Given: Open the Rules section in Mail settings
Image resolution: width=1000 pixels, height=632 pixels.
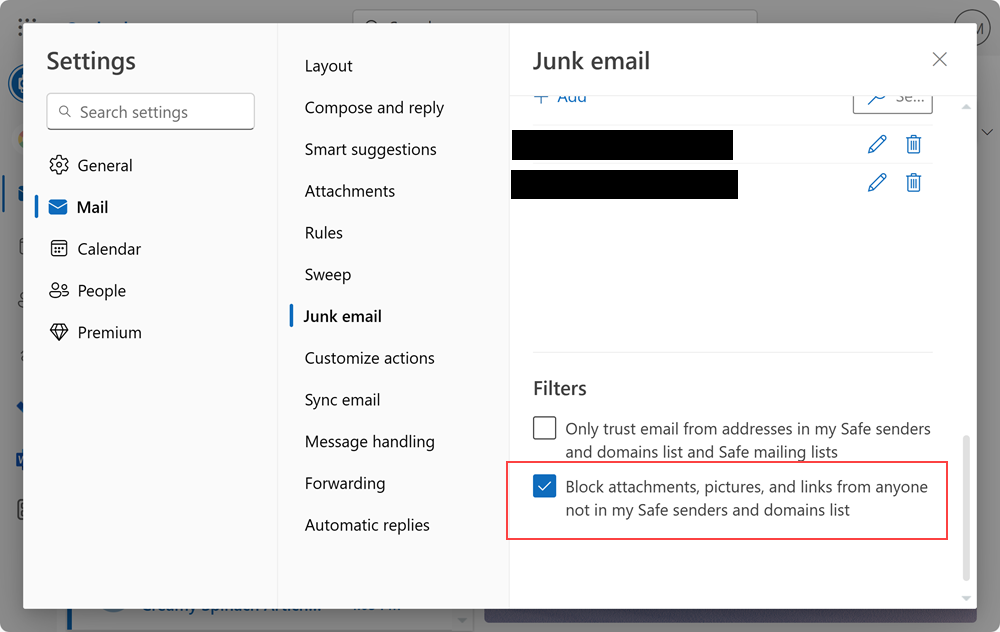Looking at the screenshot, I should click(x=322, y=232).
